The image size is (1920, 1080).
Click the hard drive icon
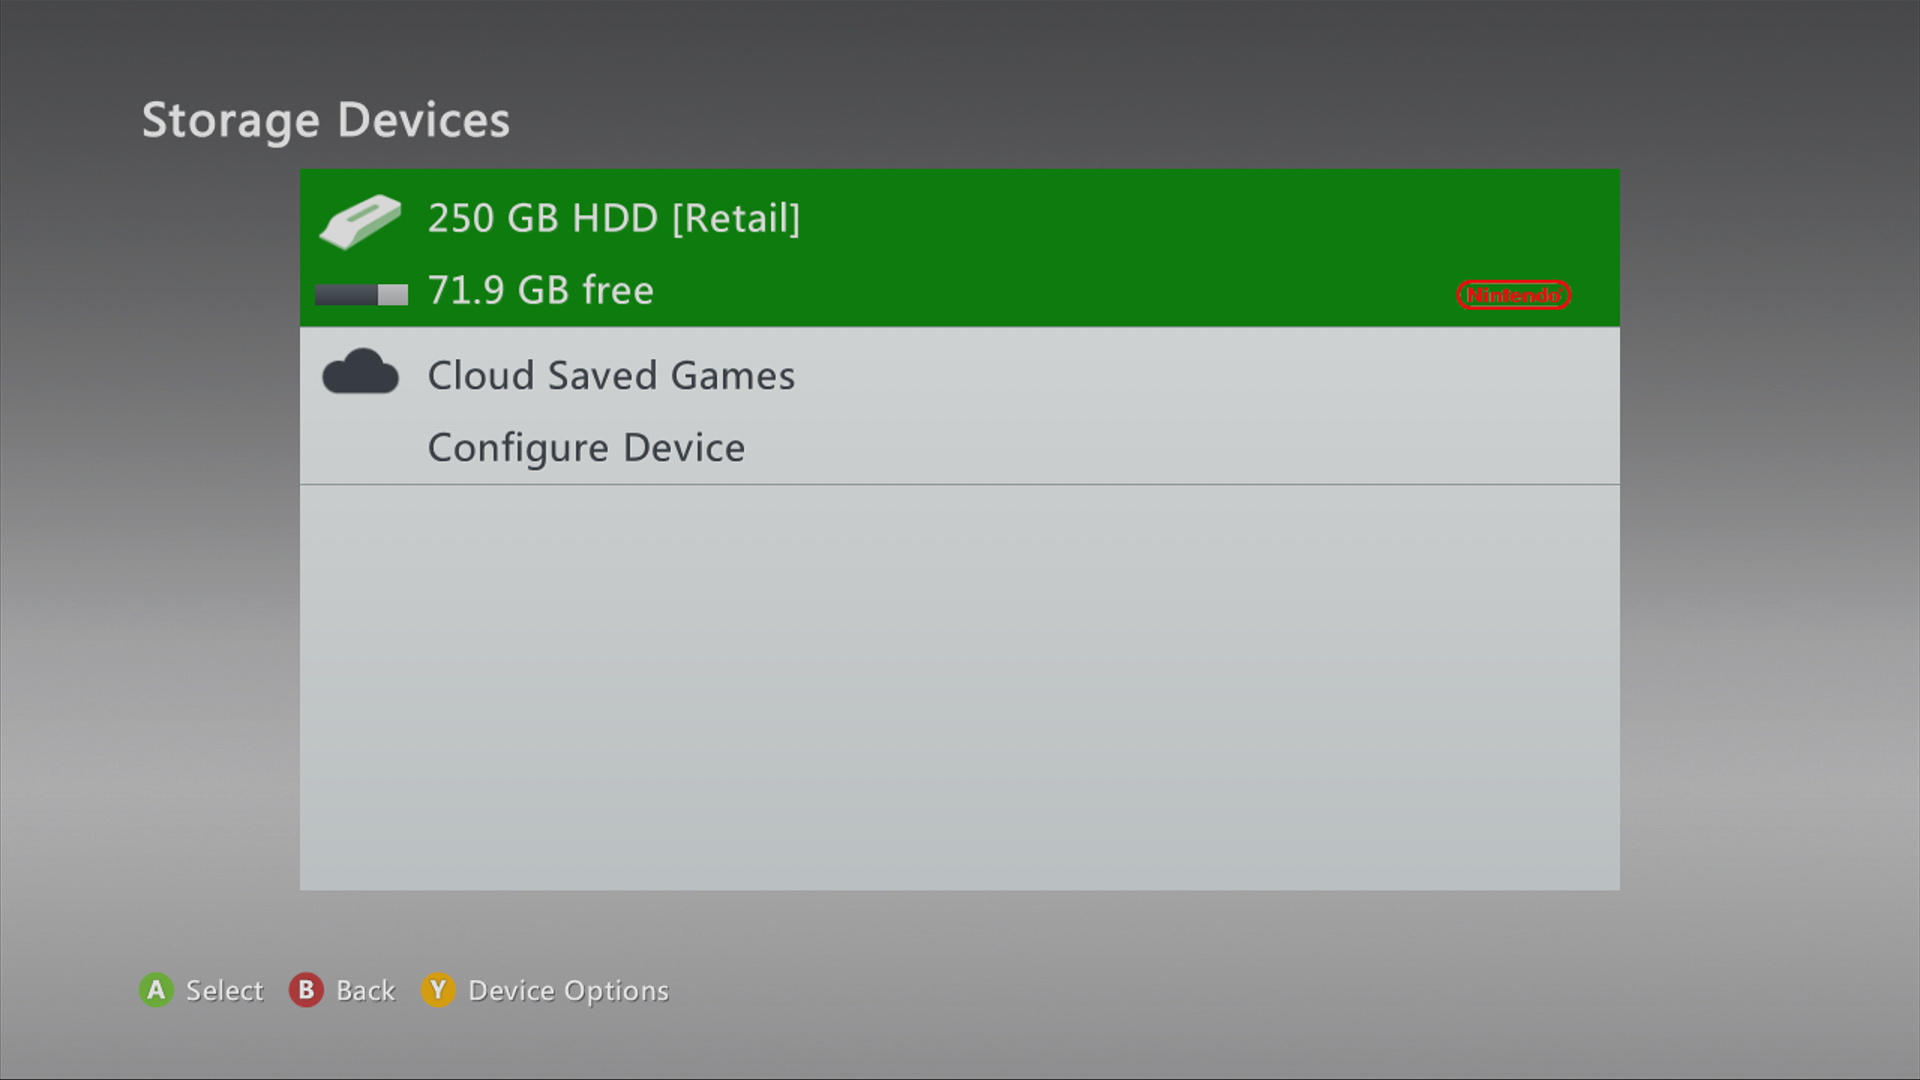pyautogui.click(x=360, y=221)
